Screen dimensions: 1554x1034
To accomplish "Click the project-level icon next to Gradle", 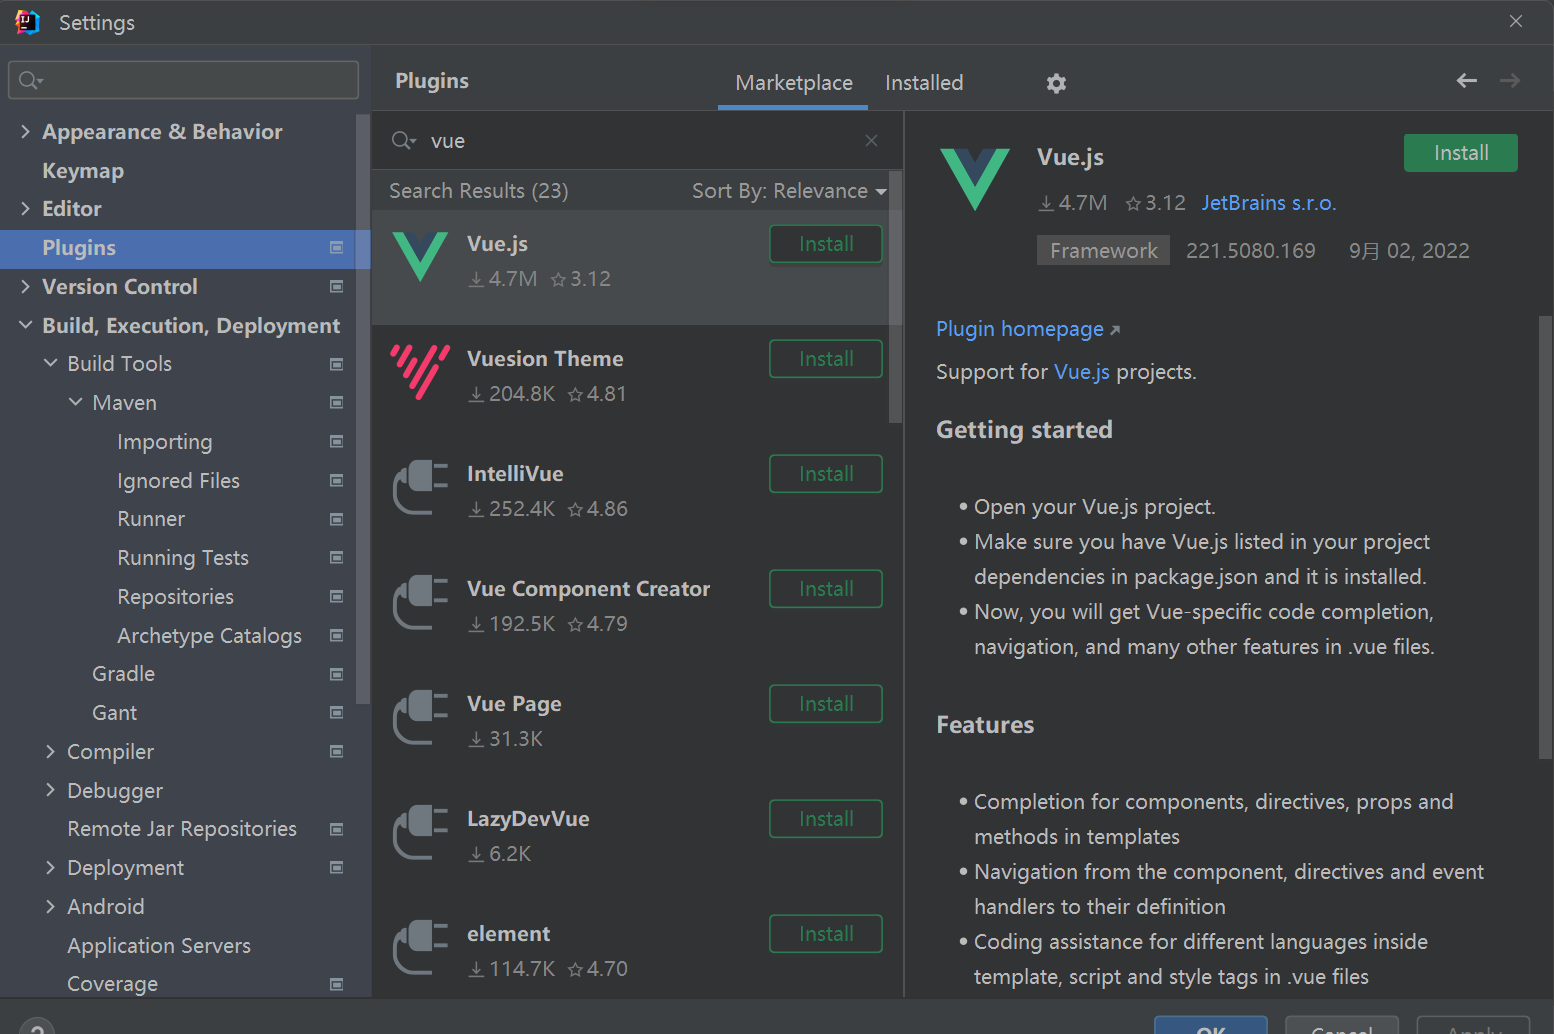I will pos(337,674).
